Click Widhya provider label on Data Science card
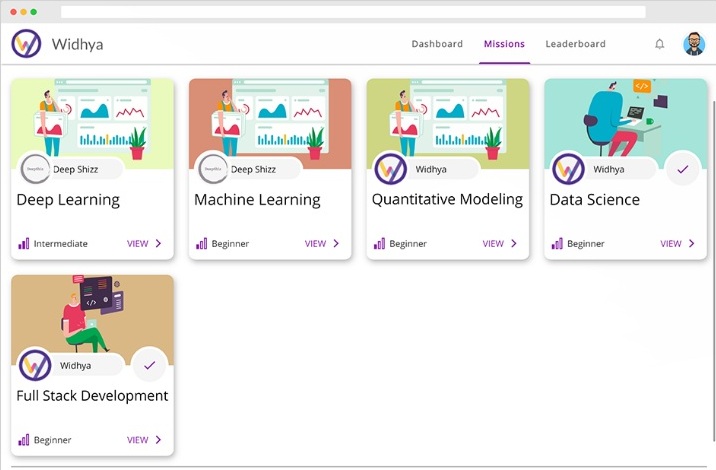Screen dimensions: 716x470 point(608,169)
